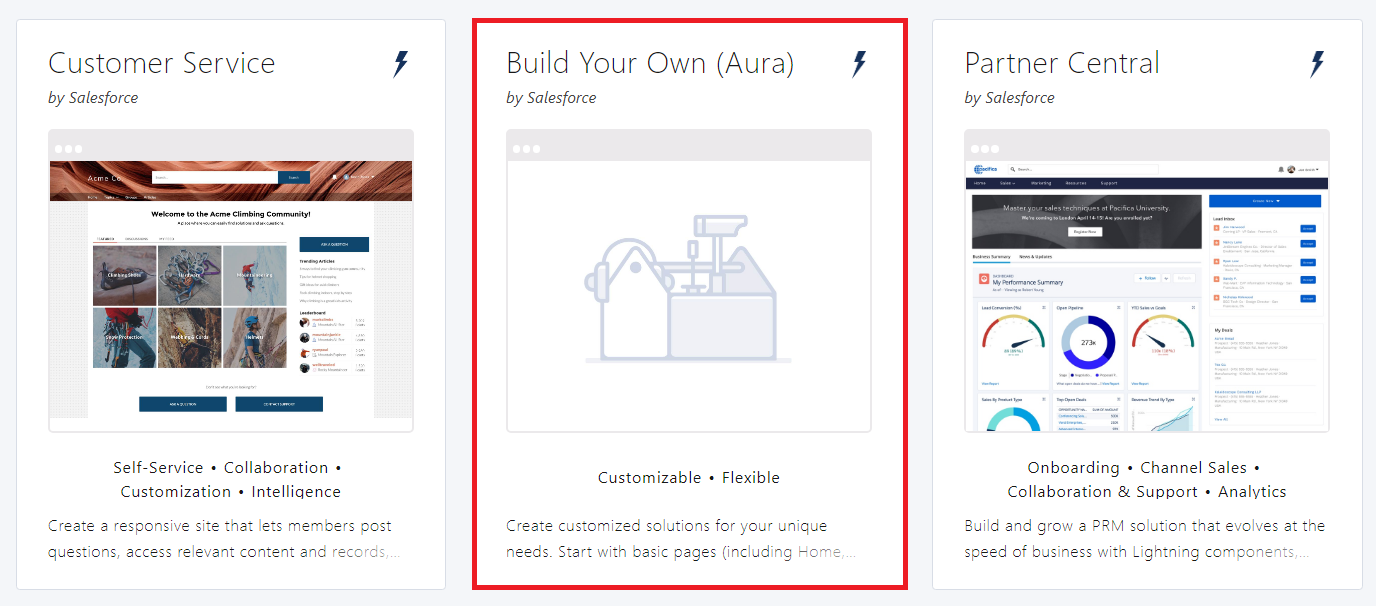Screen dimensions: 1376x606
Task: Select the Customer Service template title
Action: coord(162,63)
